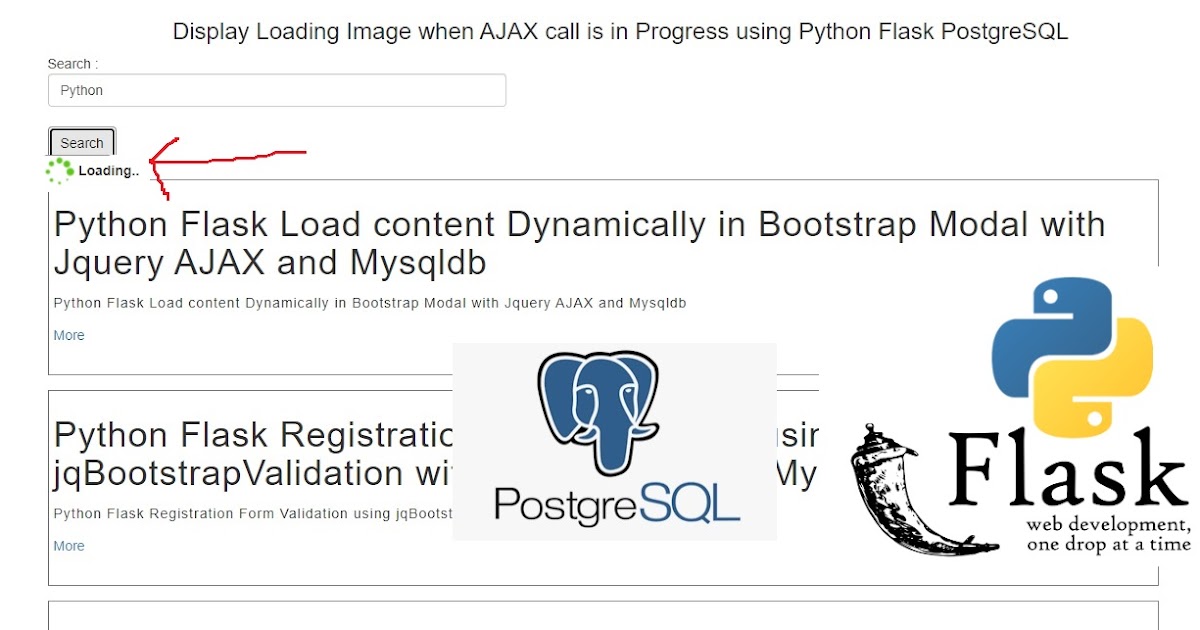Click the page title about AJAX loading
Screen dimensions: 1200x630
(x=622, y=31)
